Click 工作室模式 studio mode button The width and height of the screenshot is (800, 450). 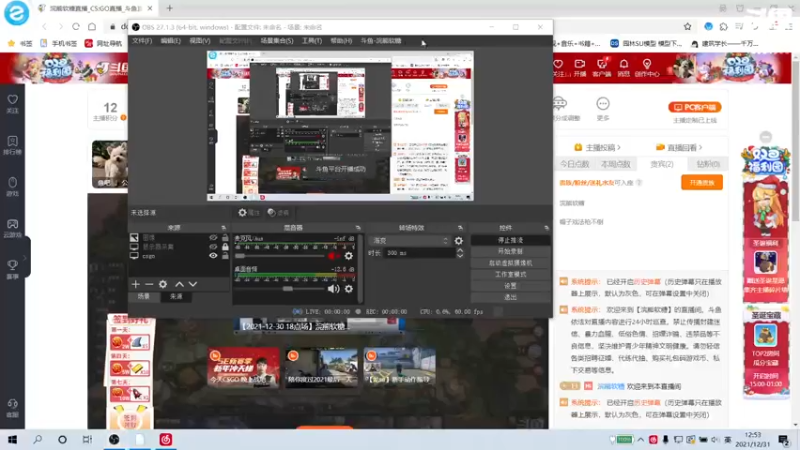pos(510,274)
